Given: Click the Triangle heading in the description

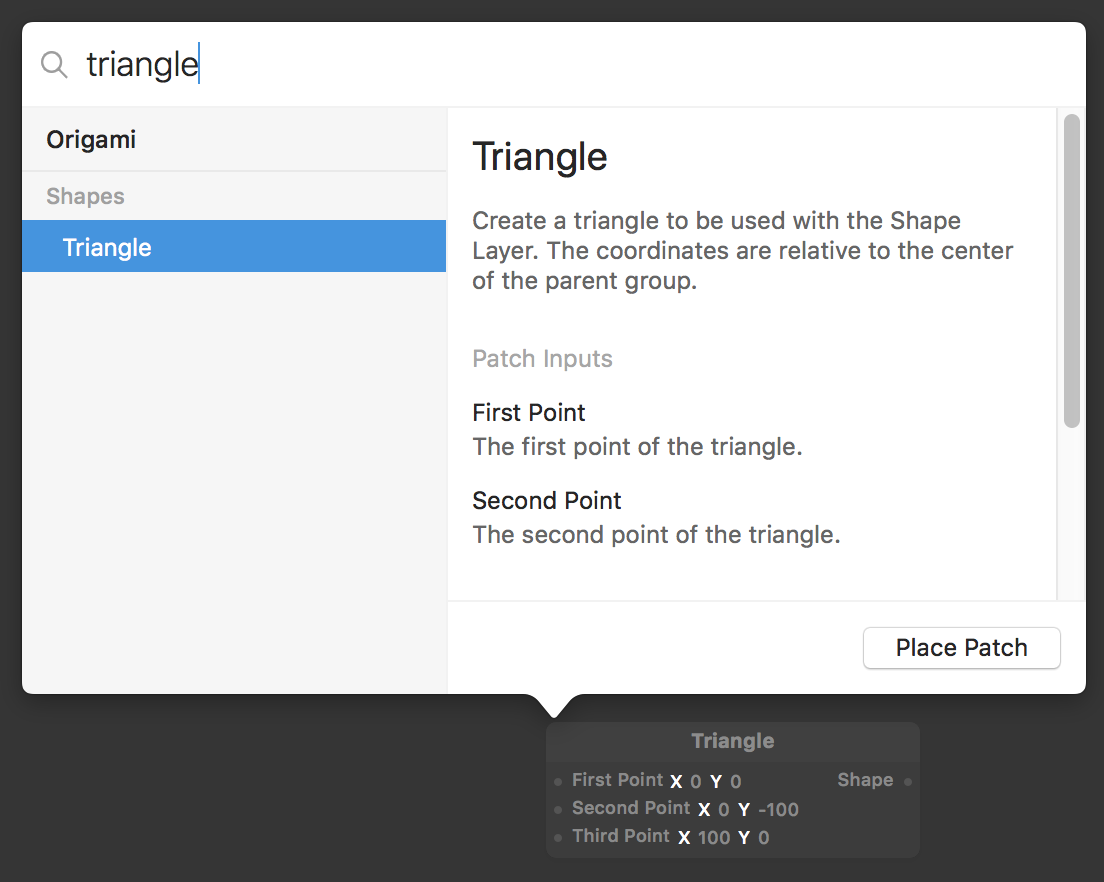Looking at the screenshot, I should (x=540, y=157).
